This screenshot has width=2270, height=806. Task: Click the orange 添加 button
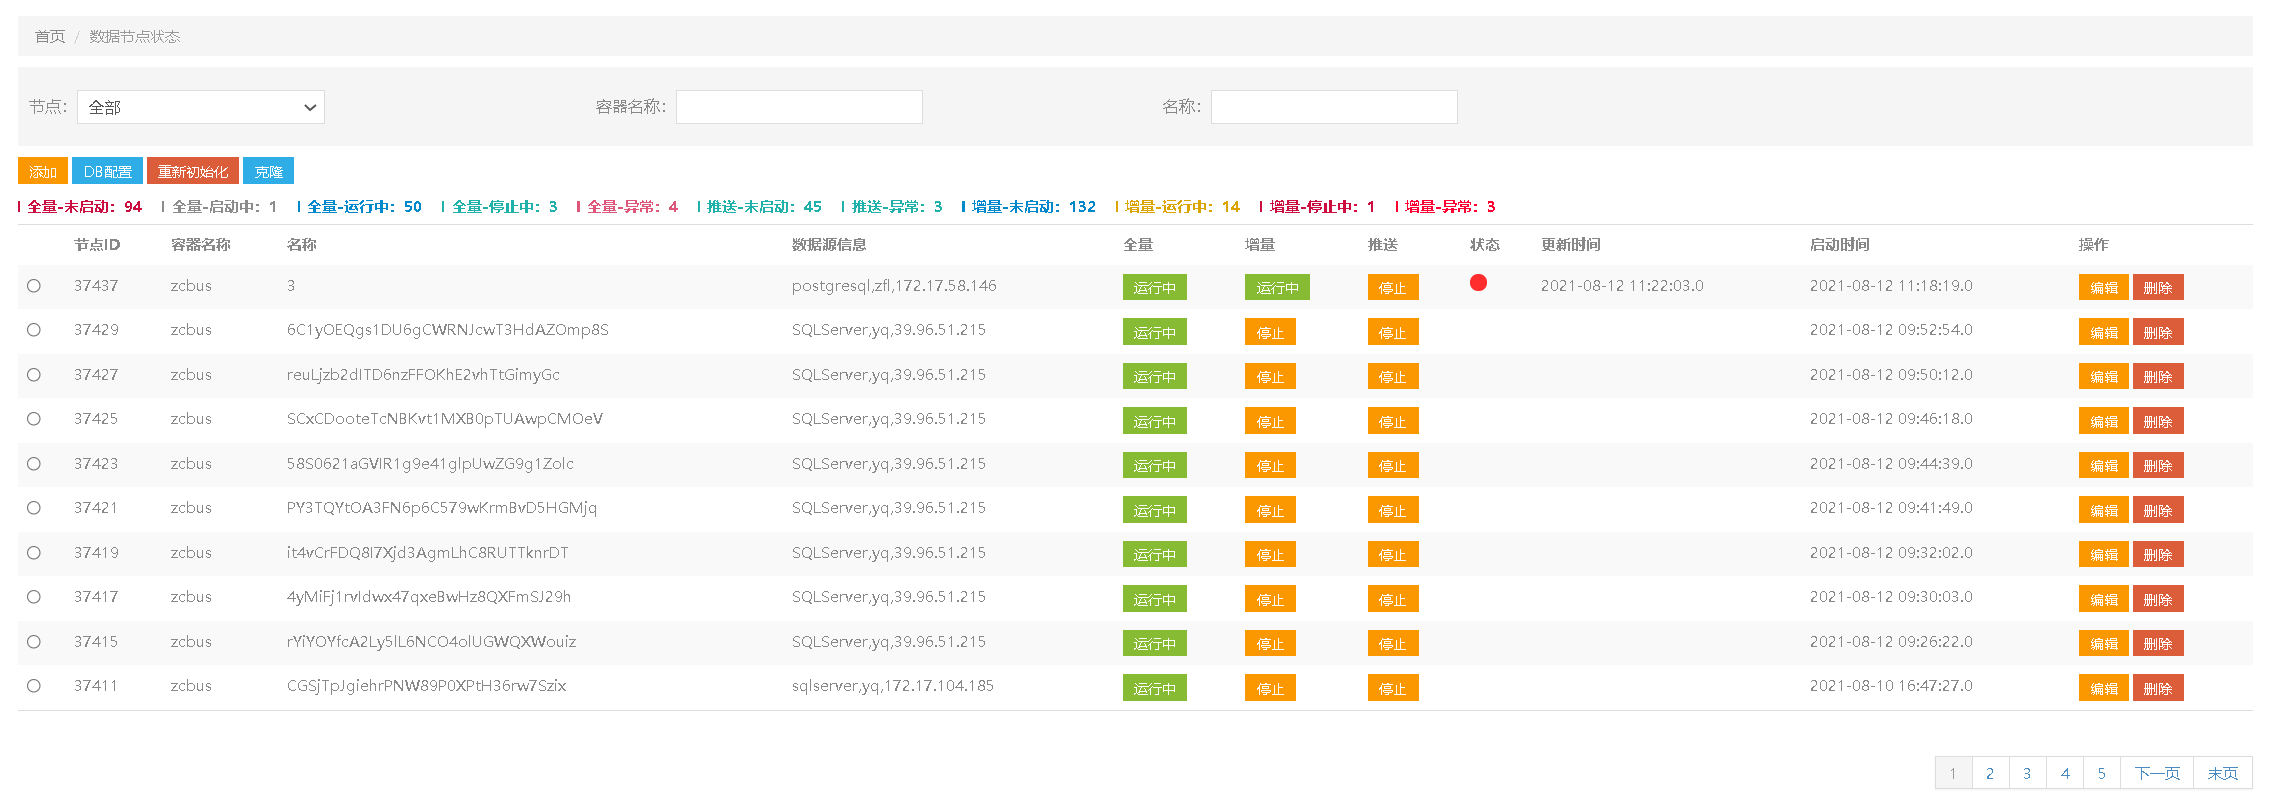click(43, 171)
